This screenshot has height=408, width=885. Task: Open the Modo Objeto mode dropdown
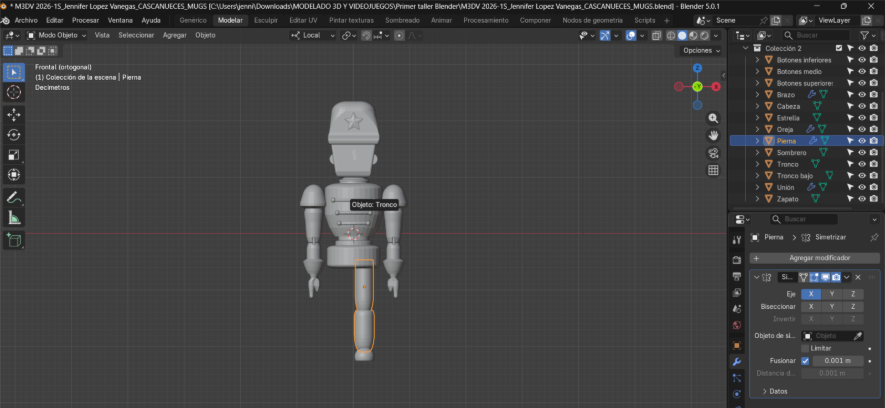[x=57, y=35]
